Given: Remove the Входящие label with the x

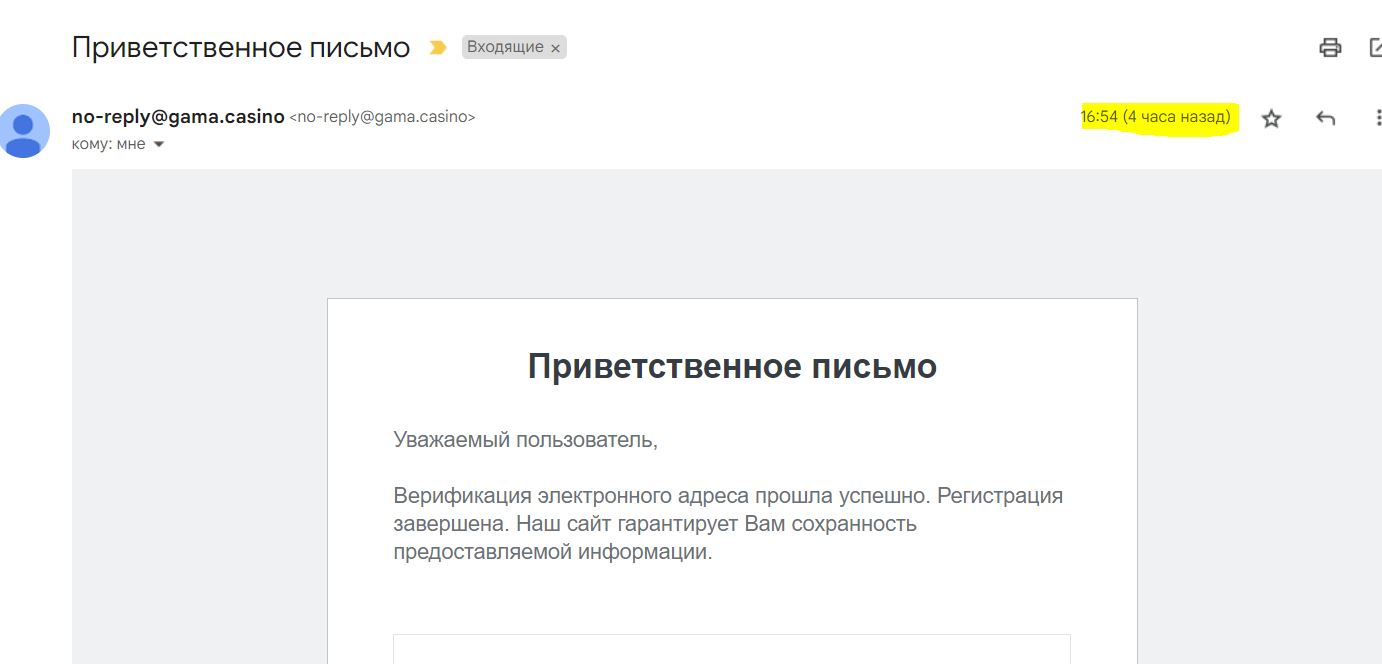Looking at the screenshot, I should pos(556,48).
